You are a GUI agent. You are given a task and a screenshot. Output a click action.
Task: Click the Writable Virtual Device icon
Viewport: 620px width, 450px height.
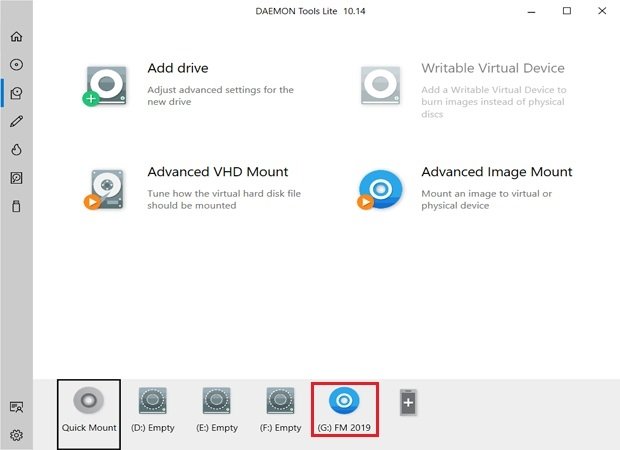(380, 86)
